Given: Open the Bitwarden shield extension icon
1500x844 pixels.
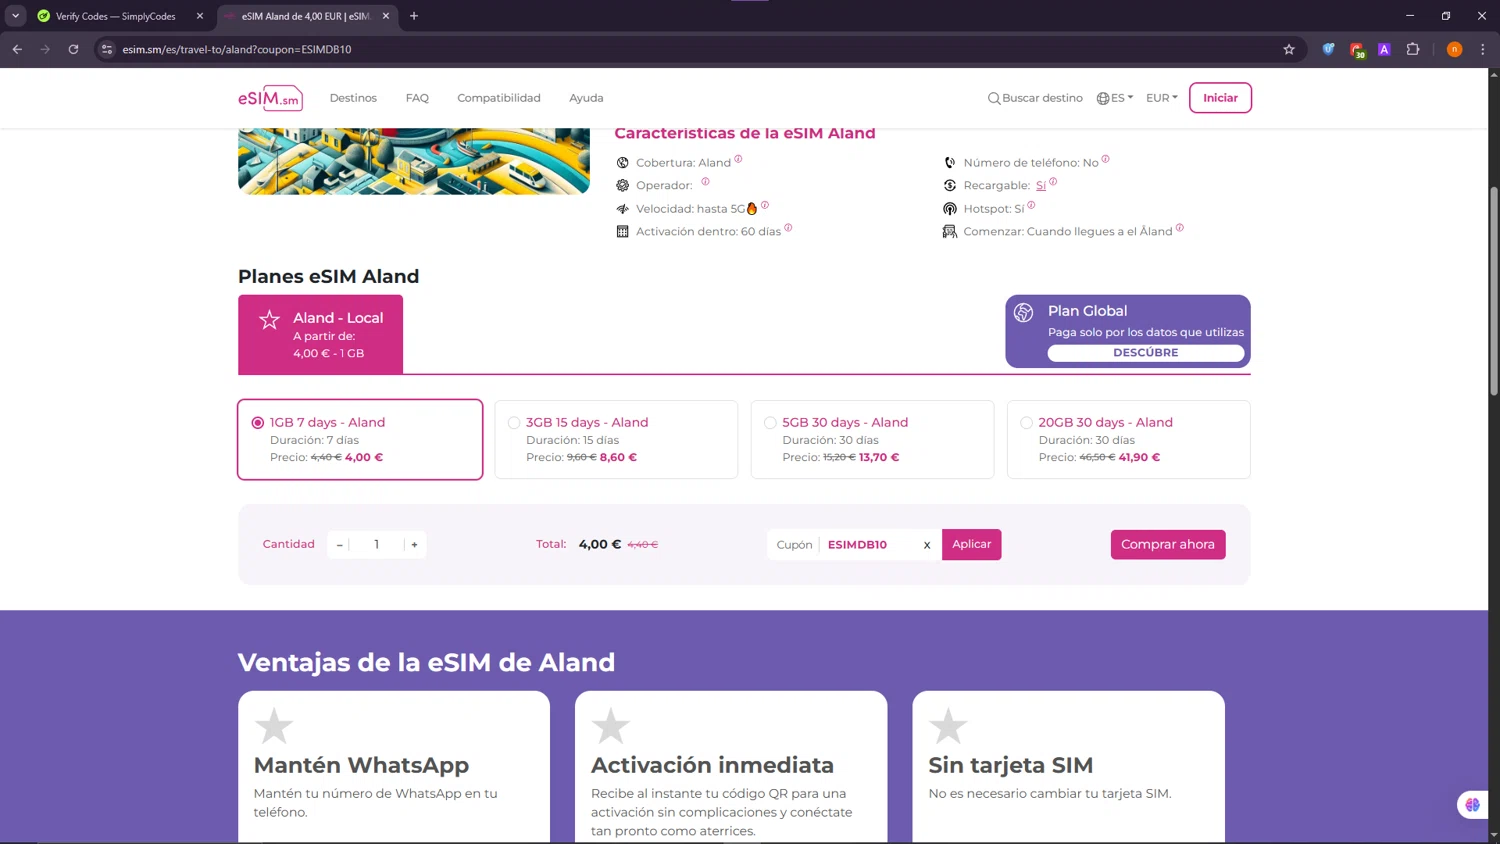Looking at the screenshot, I should tap(1328, 49).
